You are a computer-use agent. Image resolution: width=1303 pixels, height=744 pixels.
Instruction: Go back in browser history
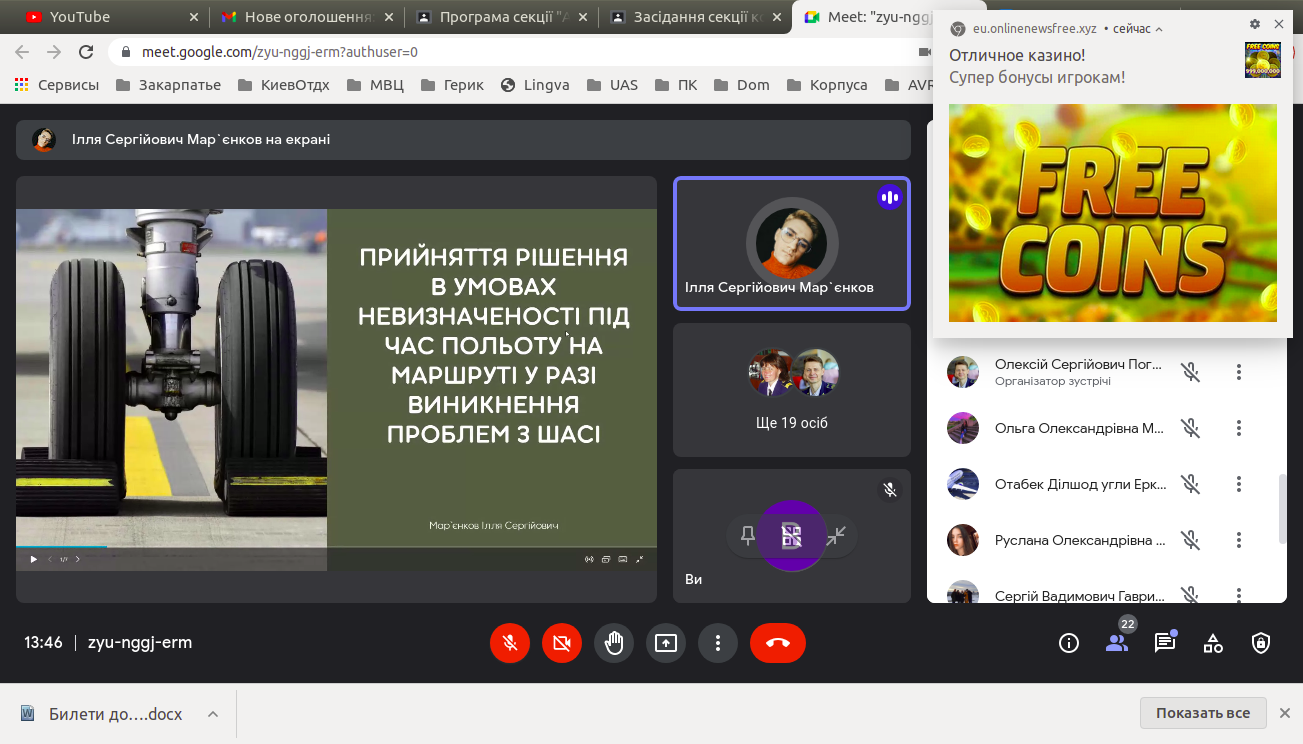pos(22,52)
